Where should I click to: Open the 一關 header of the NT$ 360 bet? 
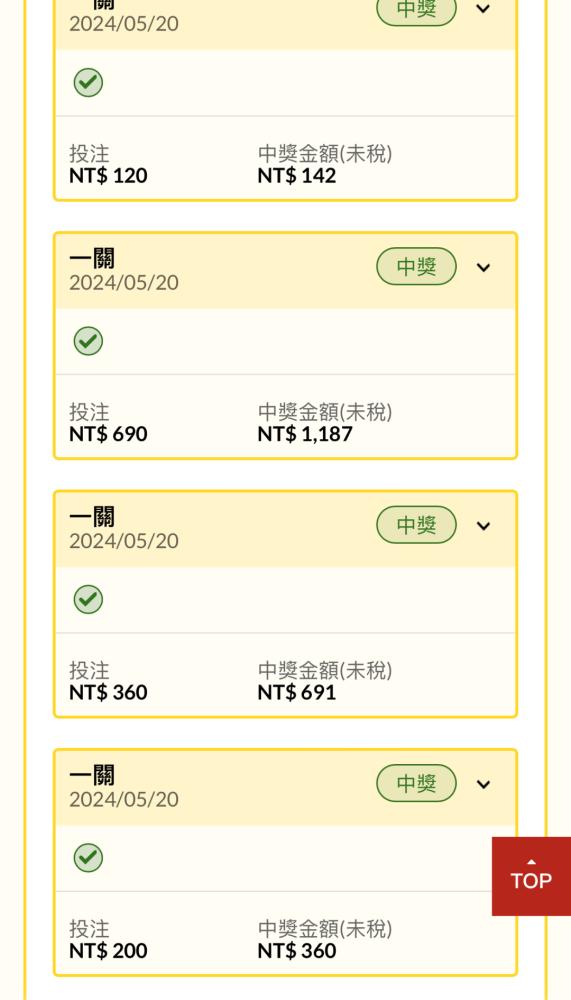(x=285, y=530)
